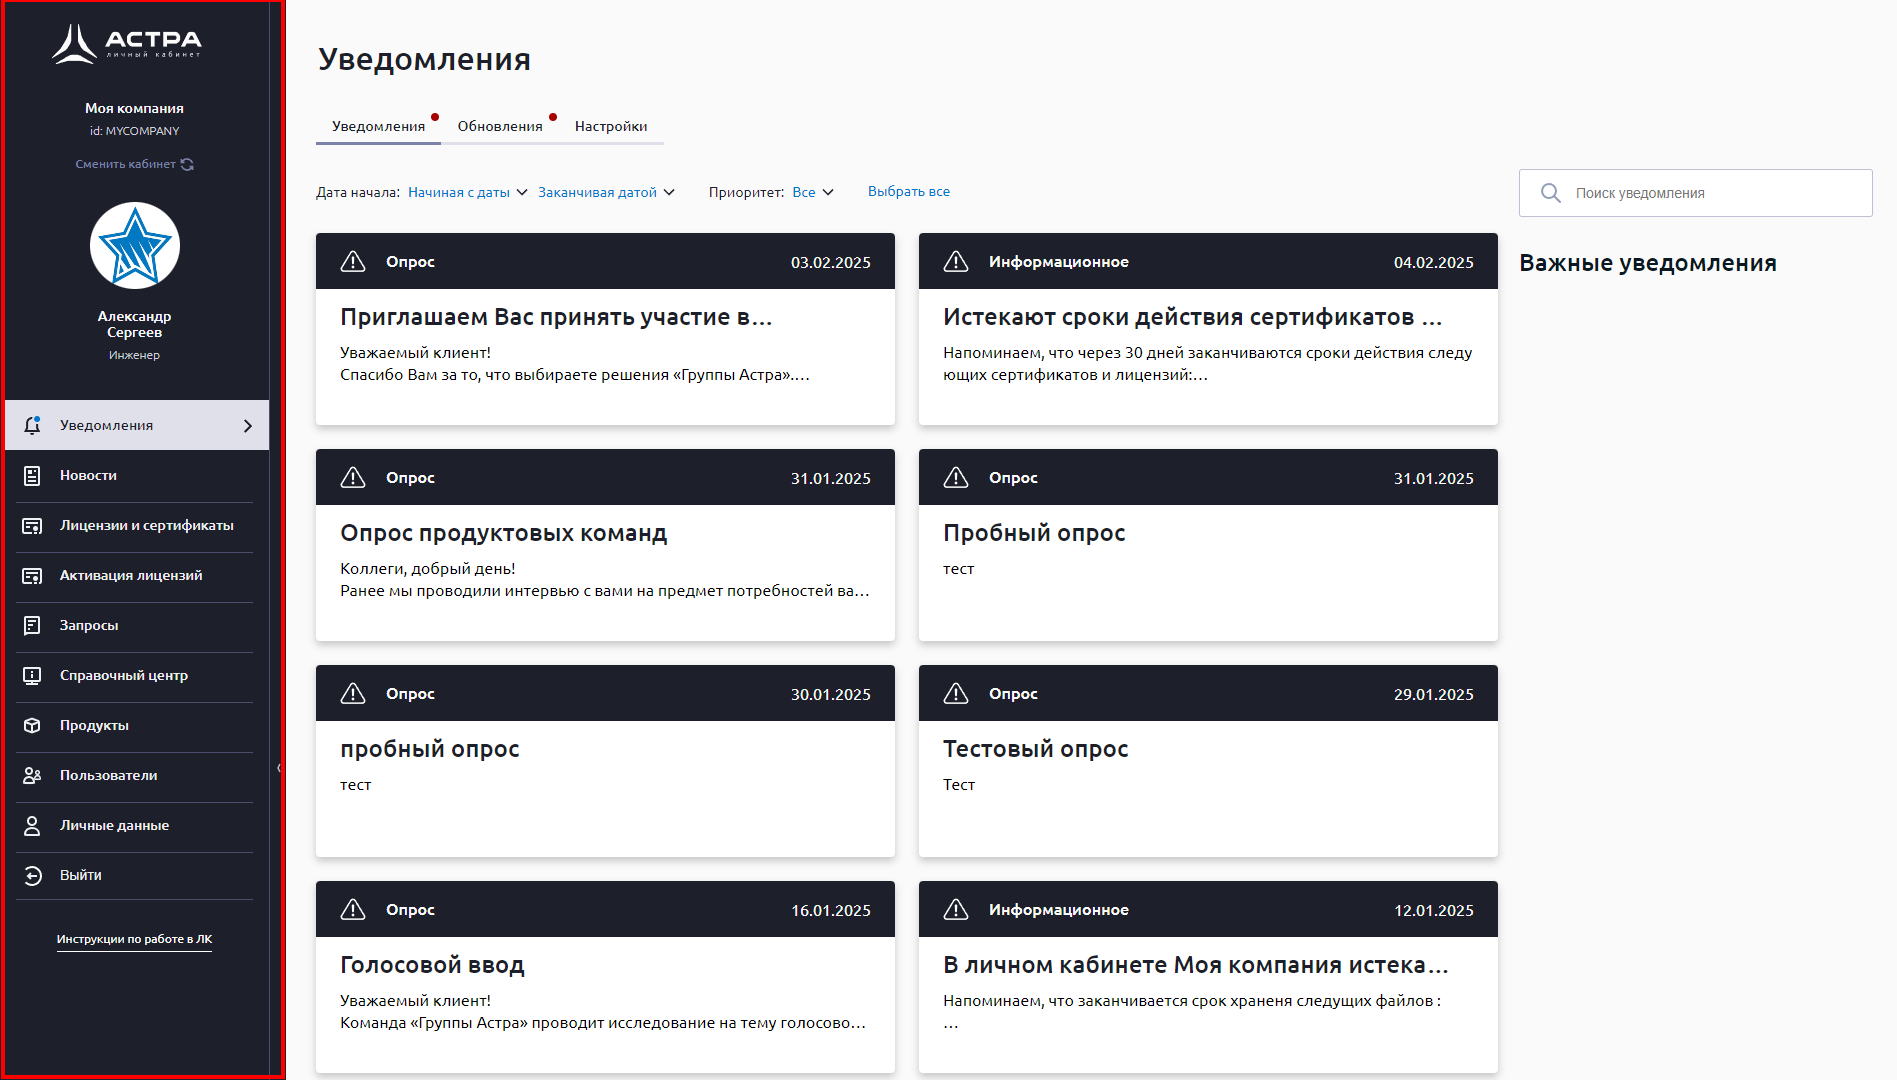
Task: Click the "Выбрать все" link
Action: 909,191
